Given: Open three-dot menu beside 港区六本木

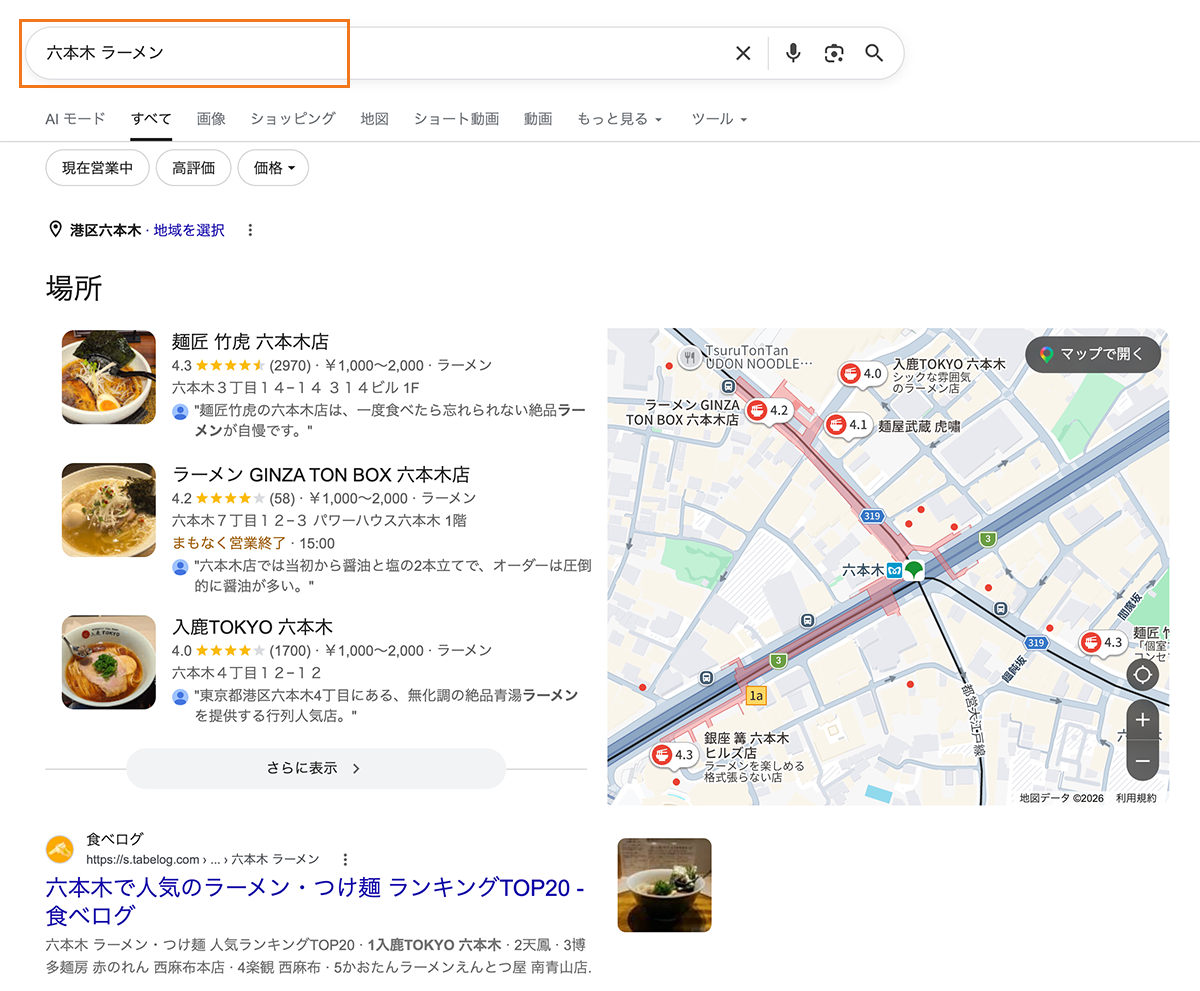Looking at the screenshot, I should 250,230.
